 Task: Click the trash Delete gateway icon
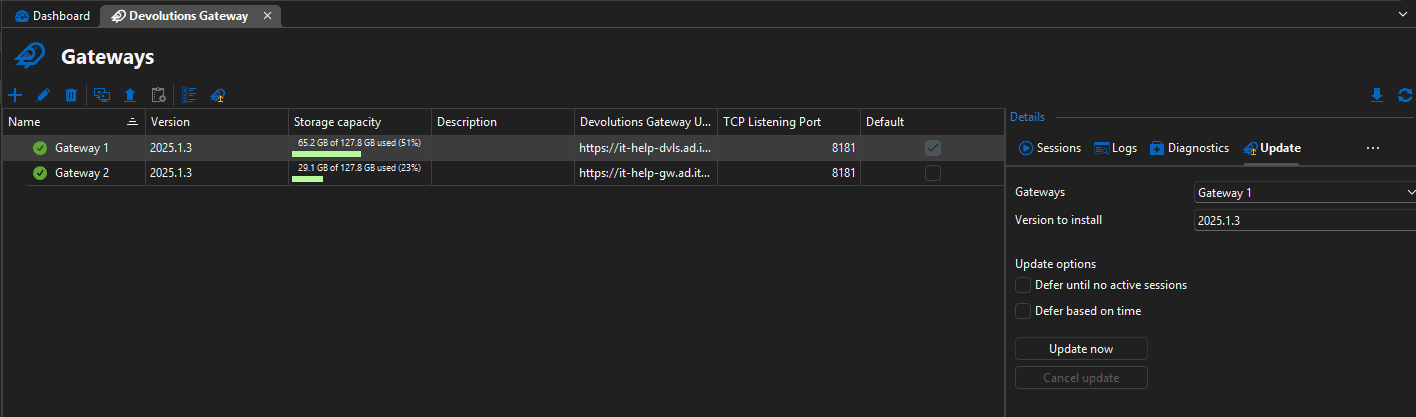click(71, 95)
